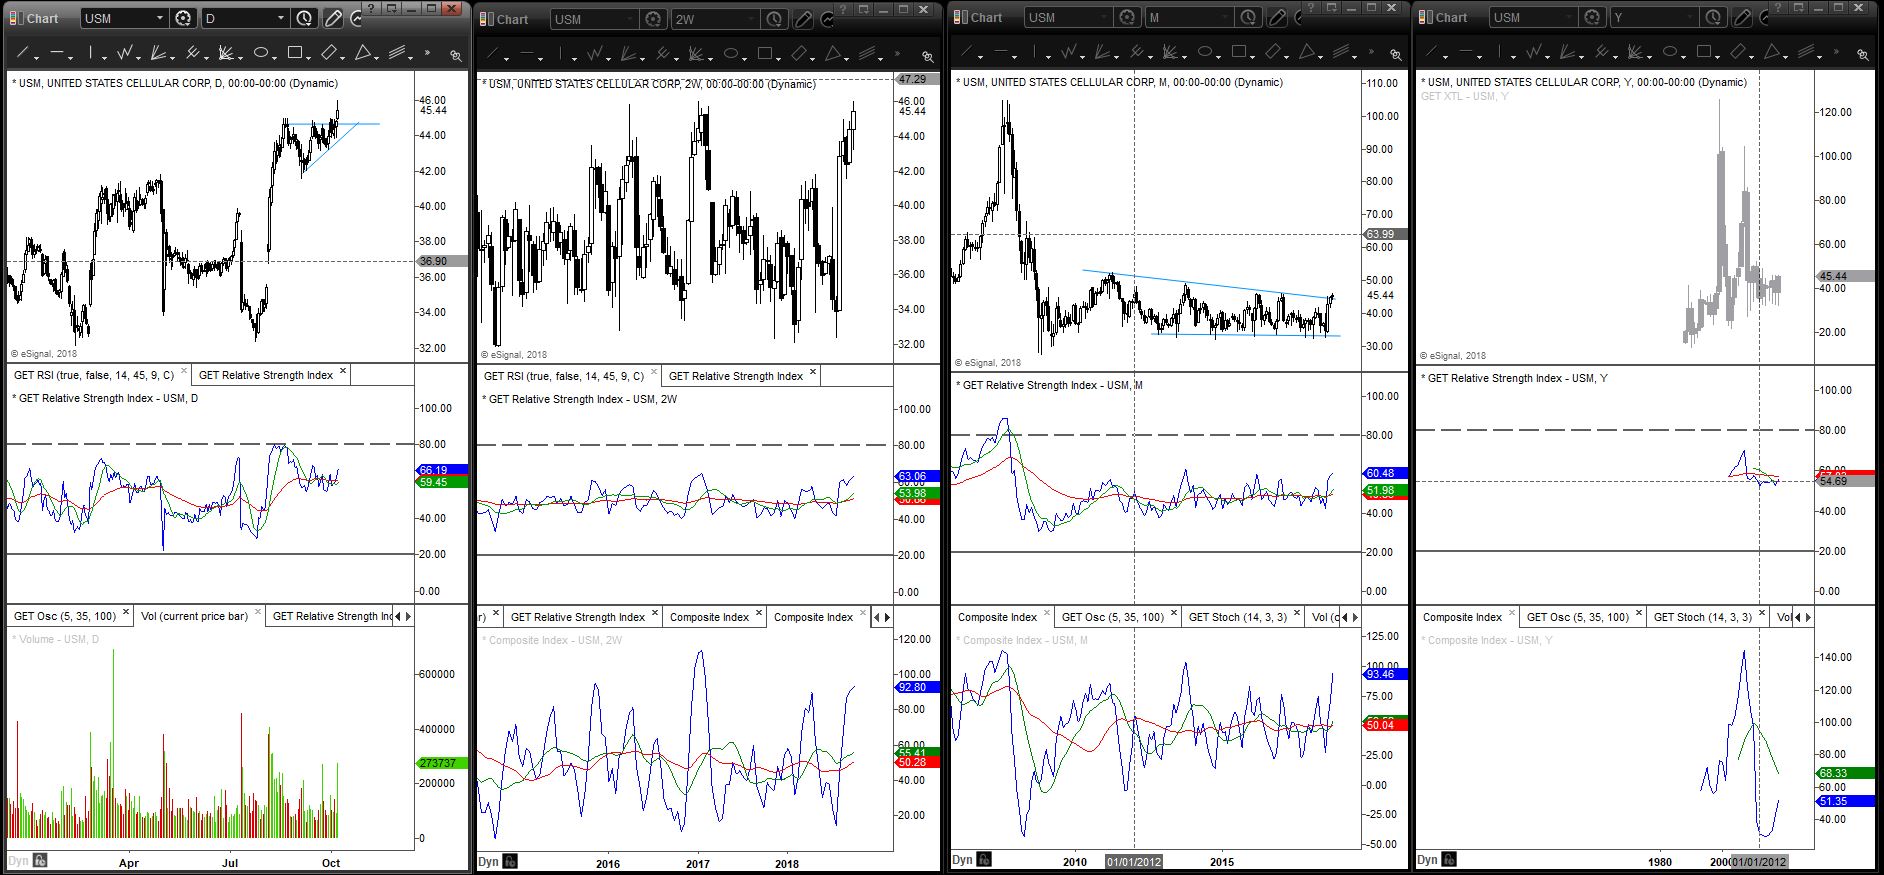The image size is (1884, 875).
Task: Close the GET RSI tab in the daily (D) chart
Action: (183, 373)
